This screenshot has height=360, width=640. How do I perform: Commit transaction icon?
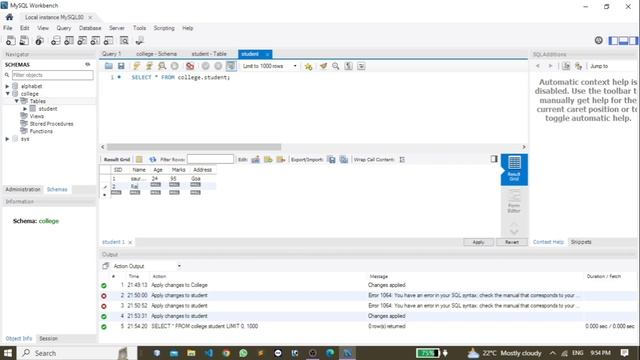coord(205,66)
